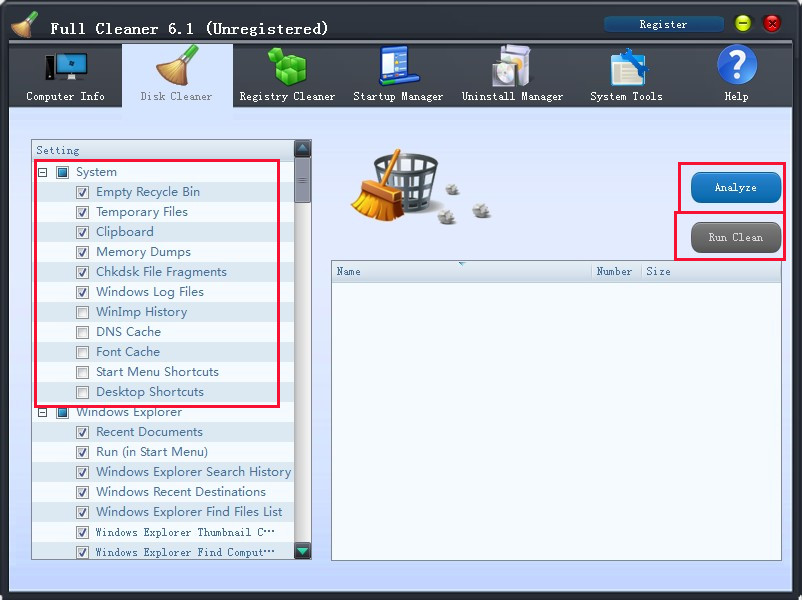Switch to the Uninstall Manager tab label
This screenshot has width=802, height=600.
[512, 96]
